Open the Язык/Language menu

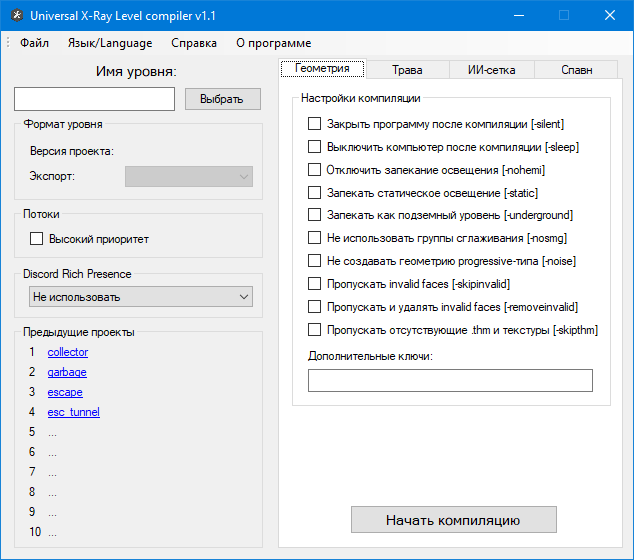(x=110, y=43)
